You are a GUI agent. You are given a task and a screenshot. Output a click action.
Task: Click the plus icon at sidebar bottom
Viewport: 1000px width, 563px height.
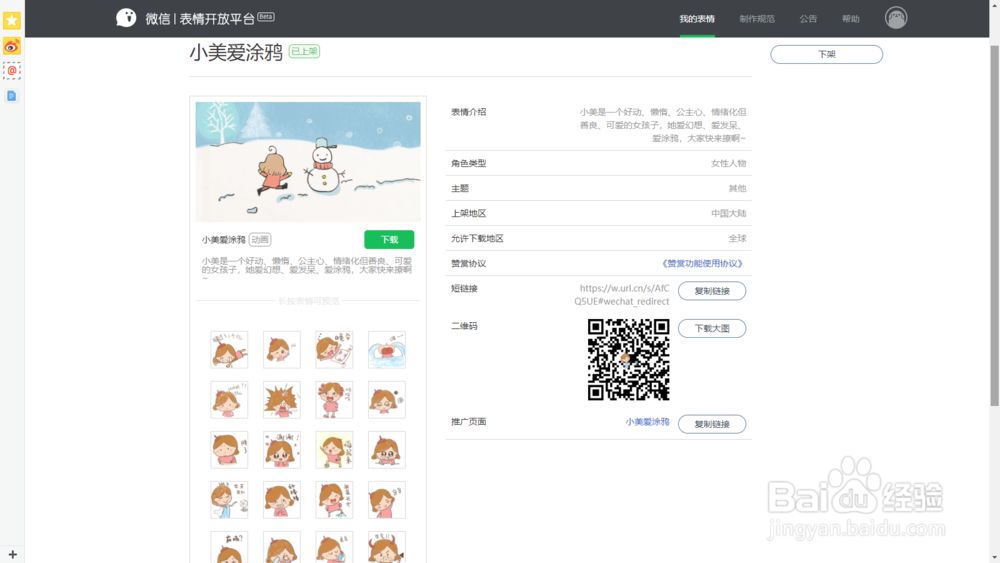[12, 554]
